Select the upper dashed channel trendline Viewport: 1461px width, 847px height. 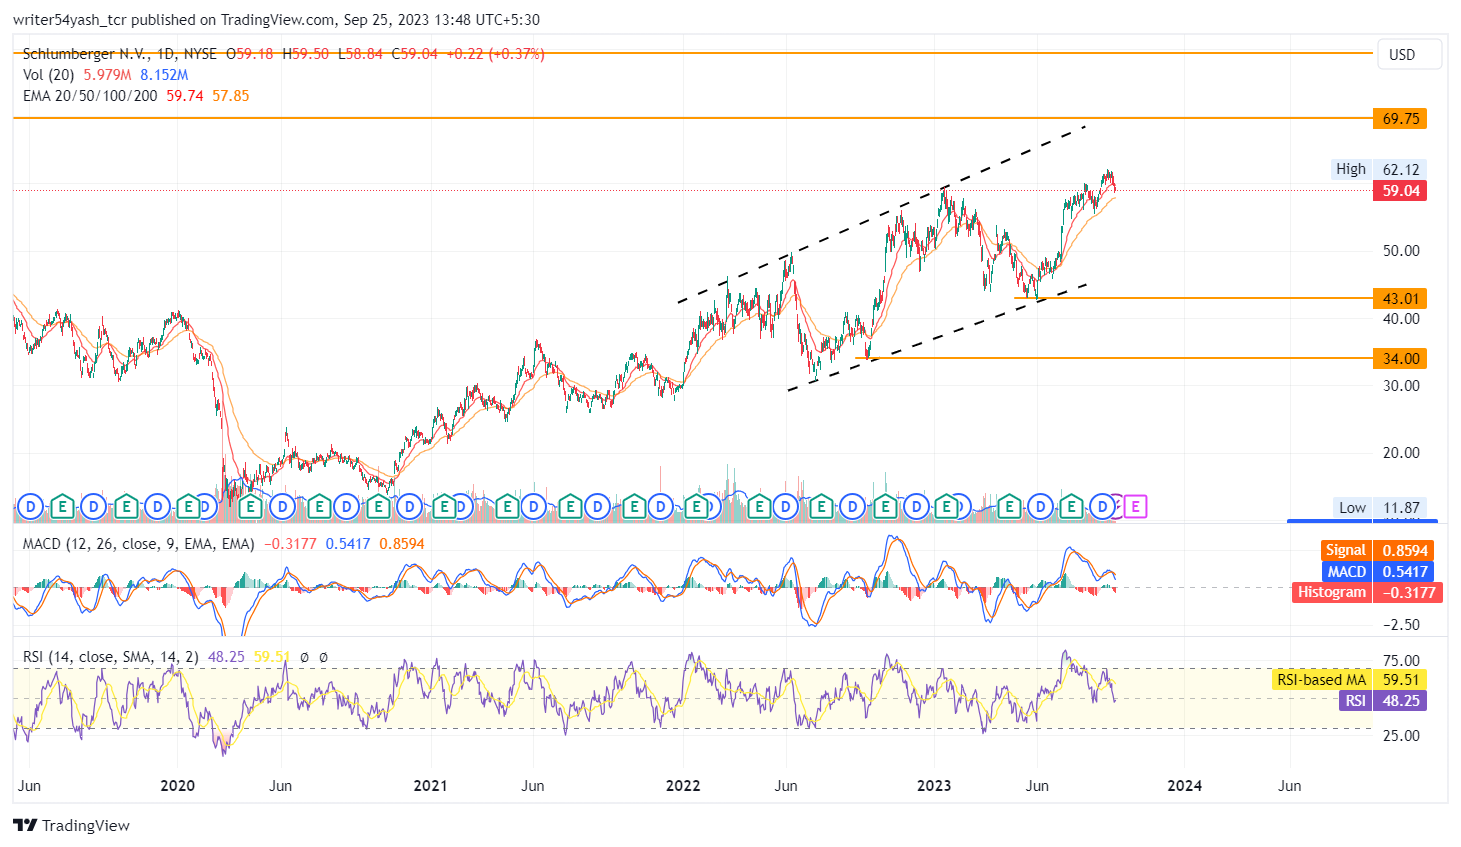(x=882, y=214)
